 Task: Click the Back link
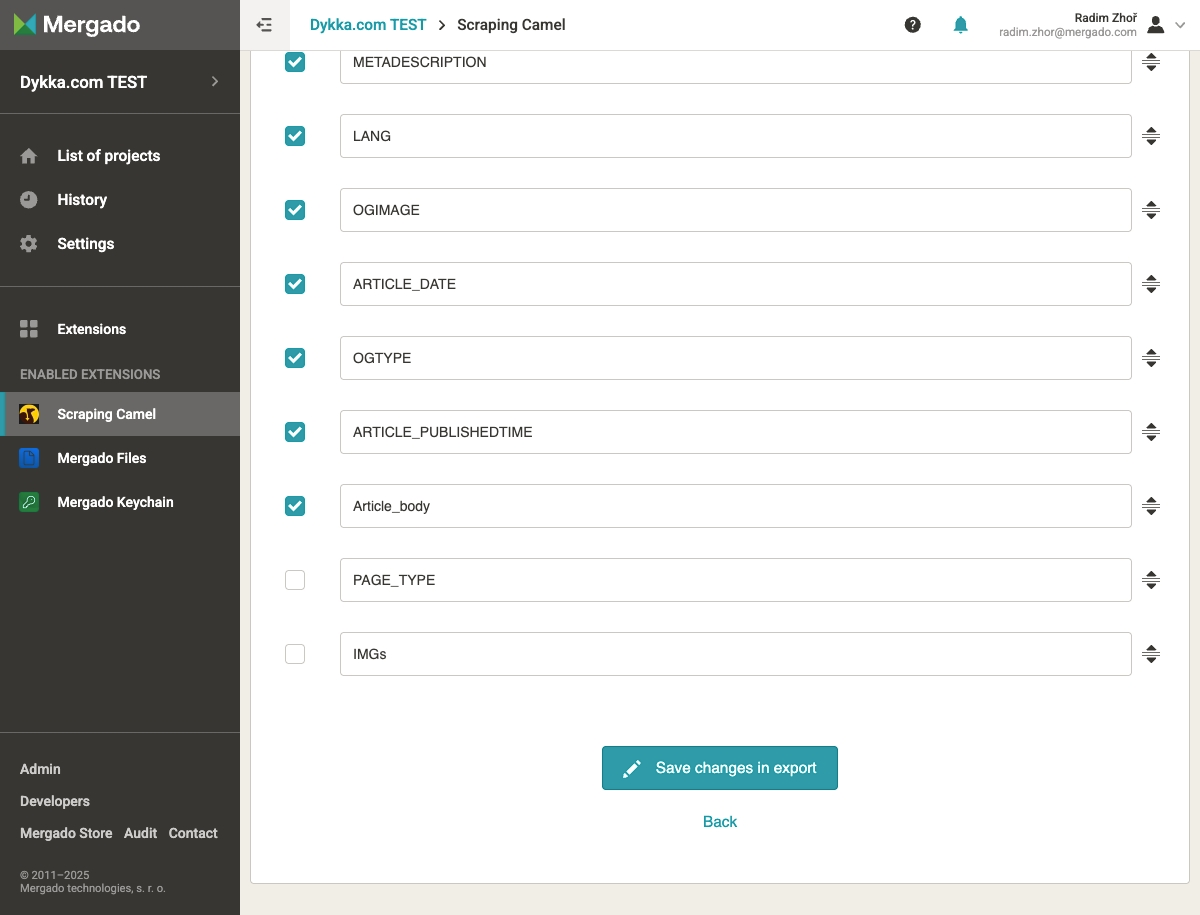(x=719, y=822)
